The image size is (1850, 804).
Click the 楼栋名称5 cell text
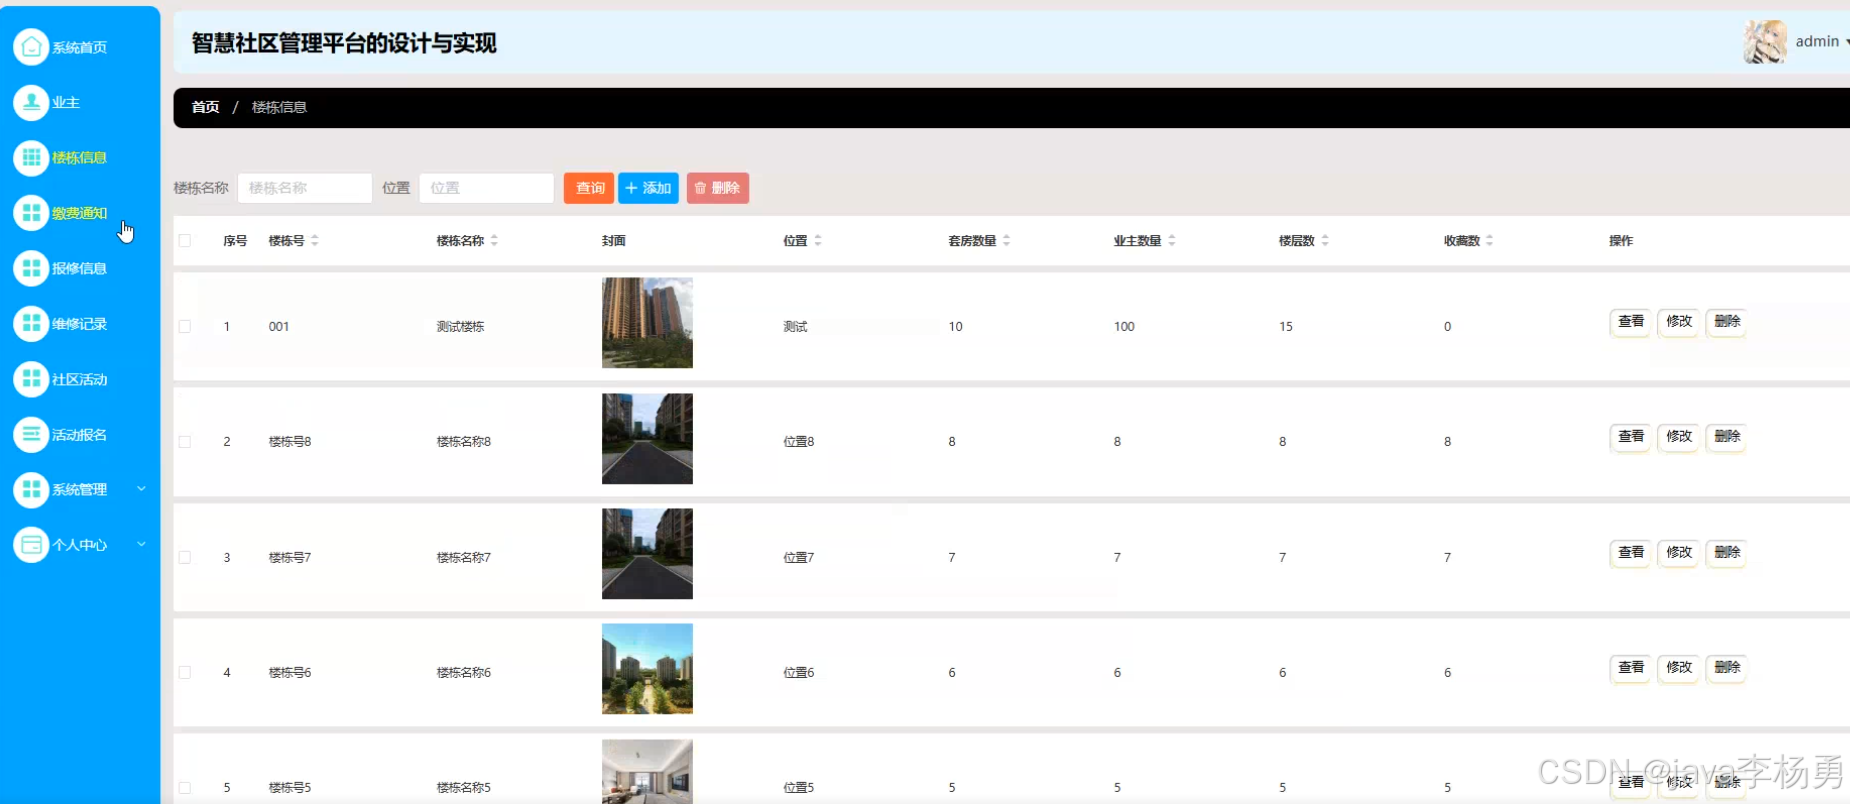click(x=464, y=788)
